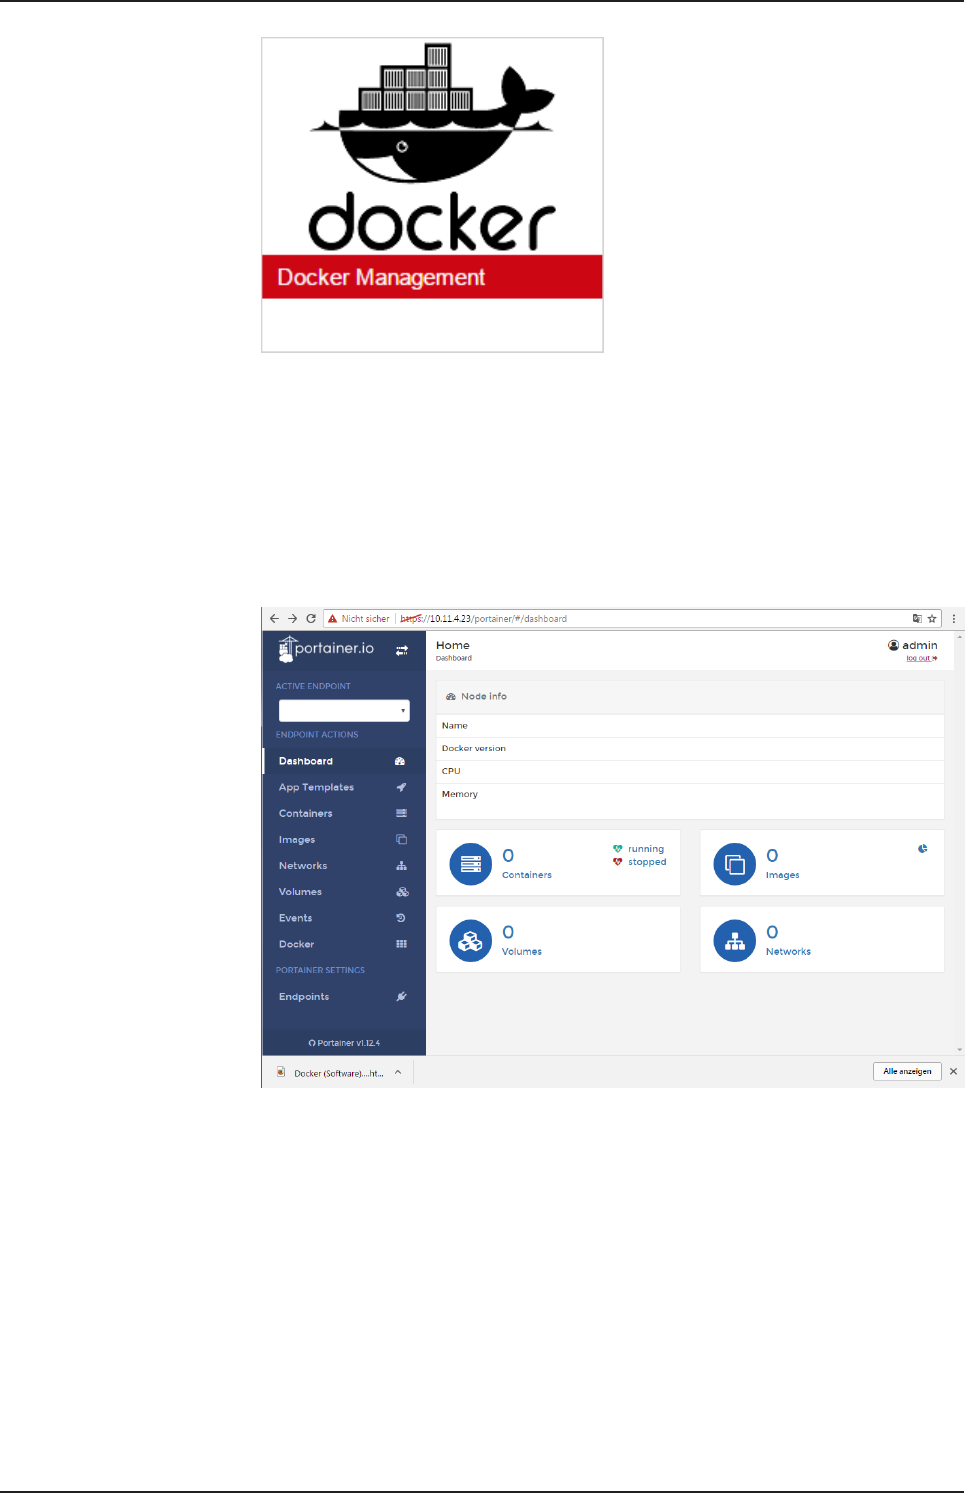Open Containers in the sidebar
Viewport: 965px width, 1493px height.
[344, 813]
